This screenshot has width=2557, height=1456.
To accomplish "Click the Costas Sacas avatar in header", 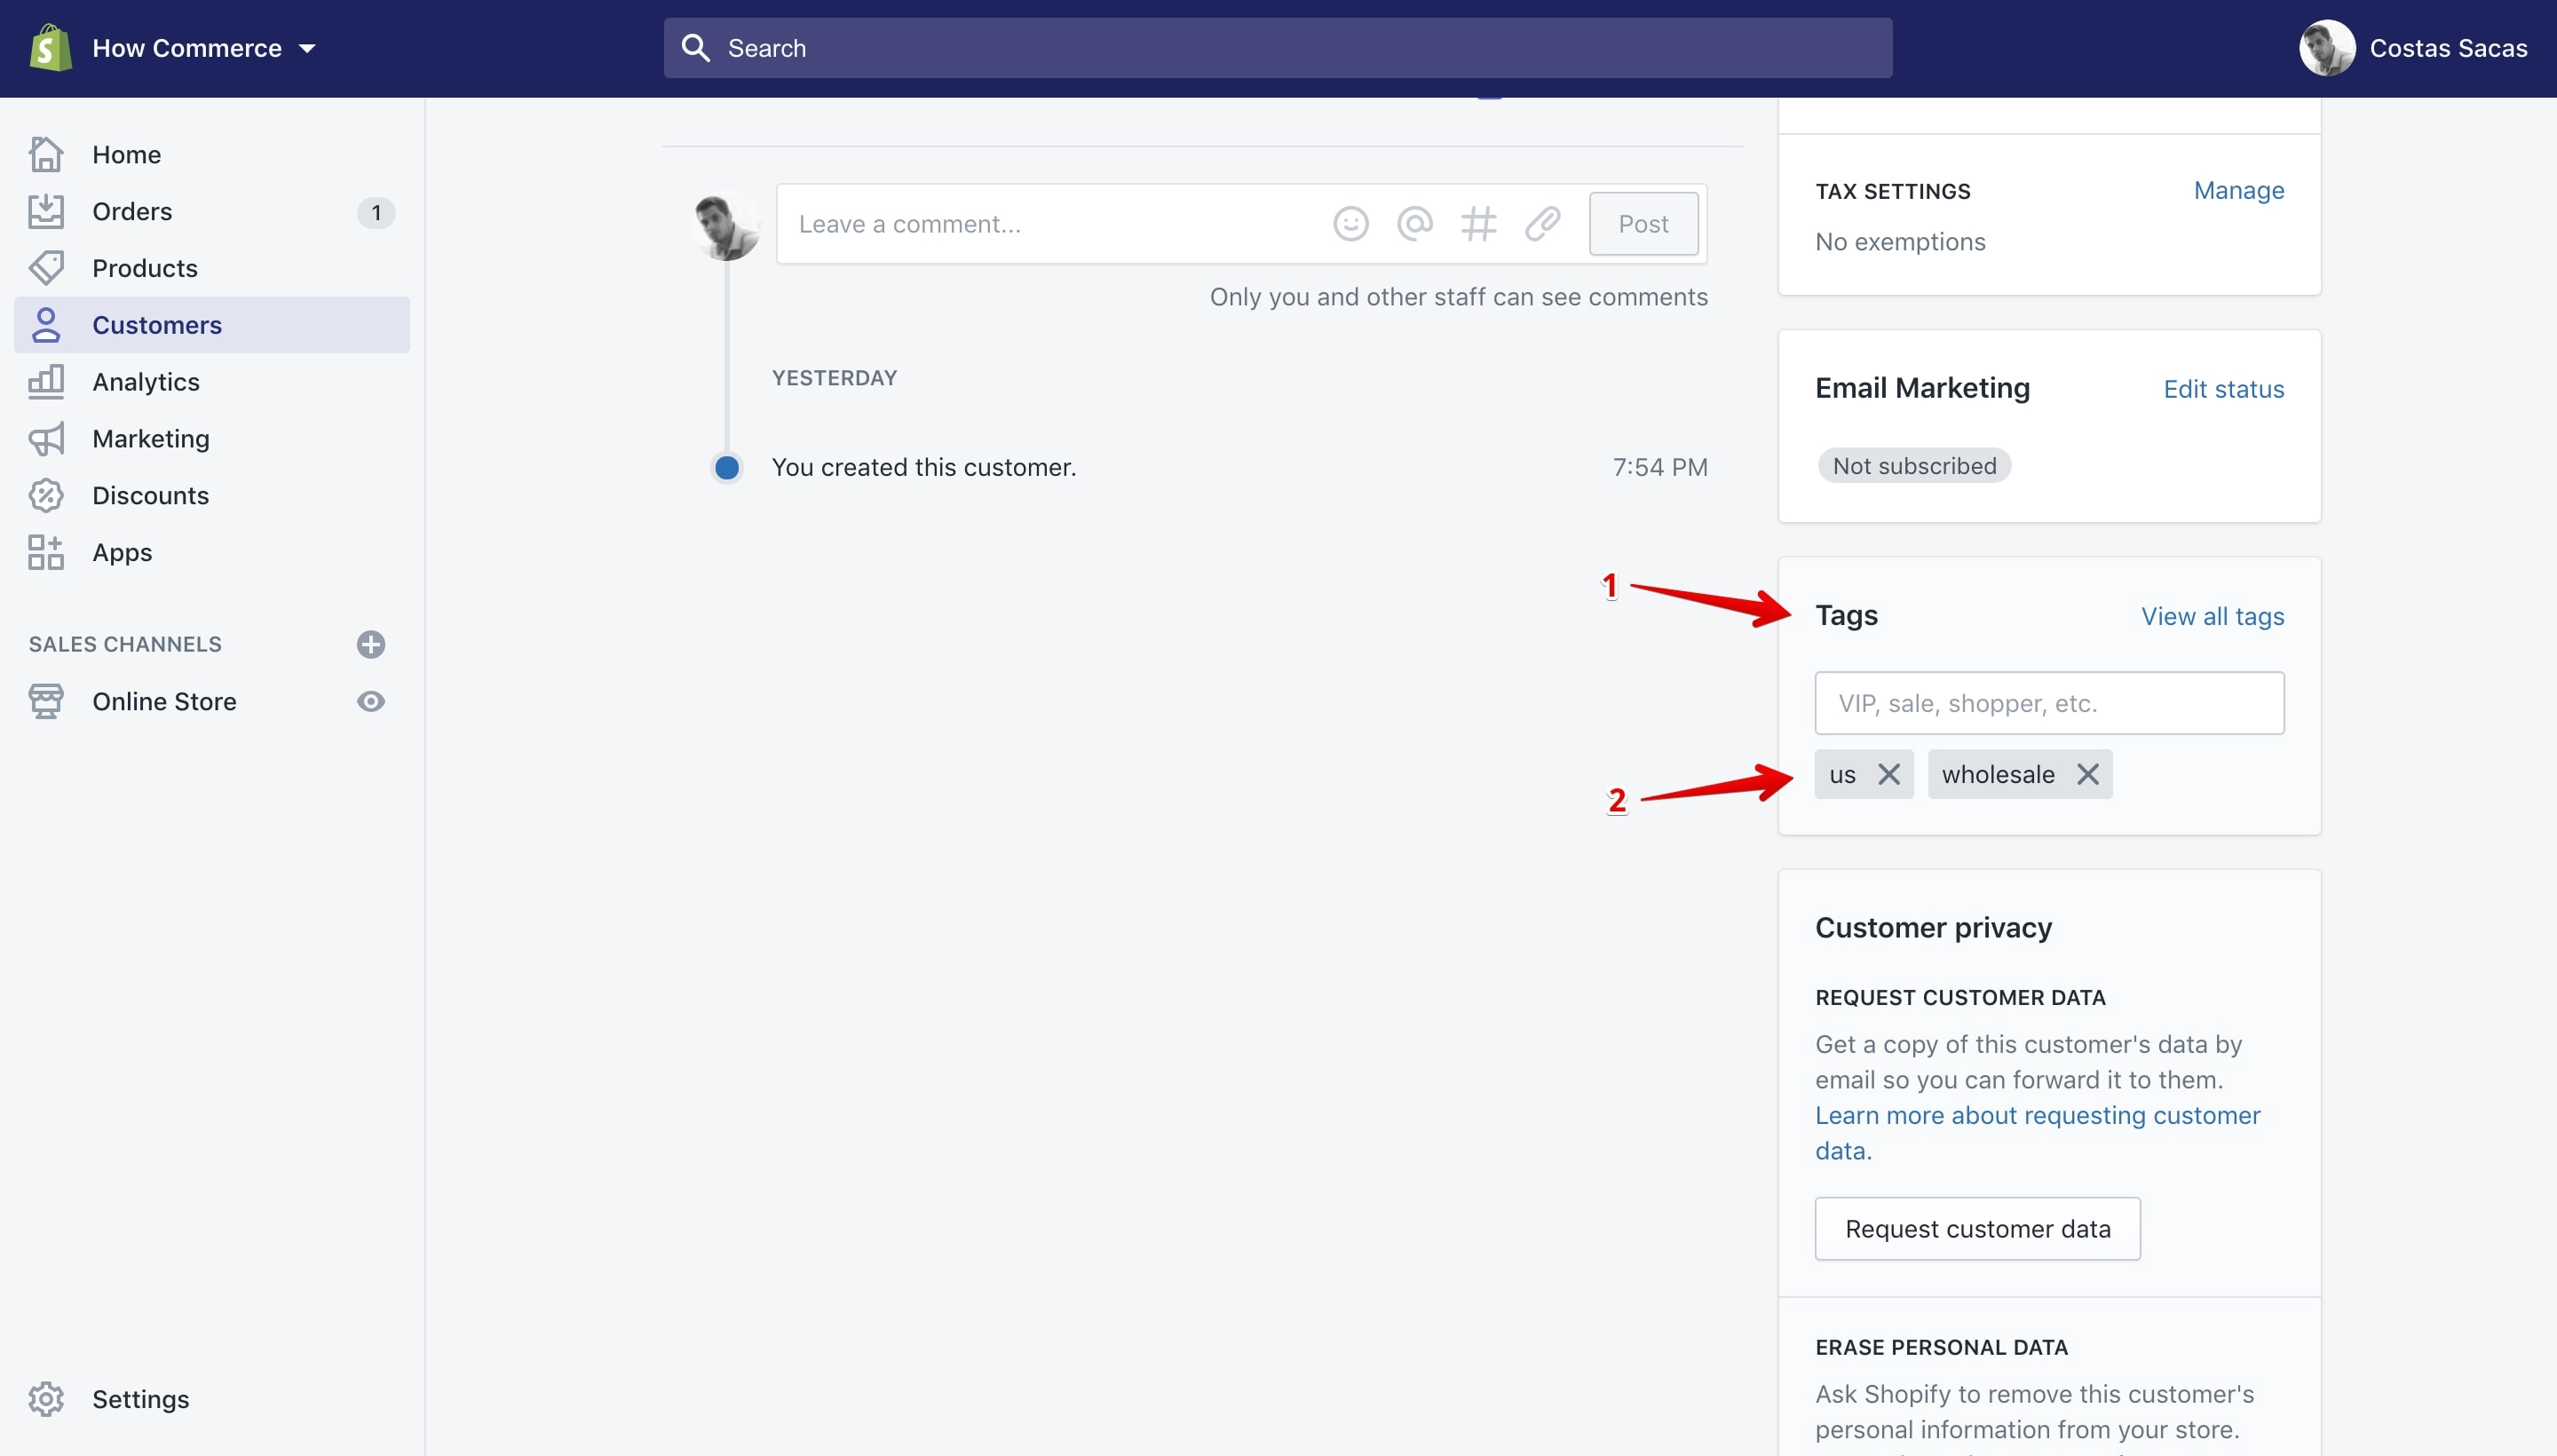I will (x=2326, y=48).
